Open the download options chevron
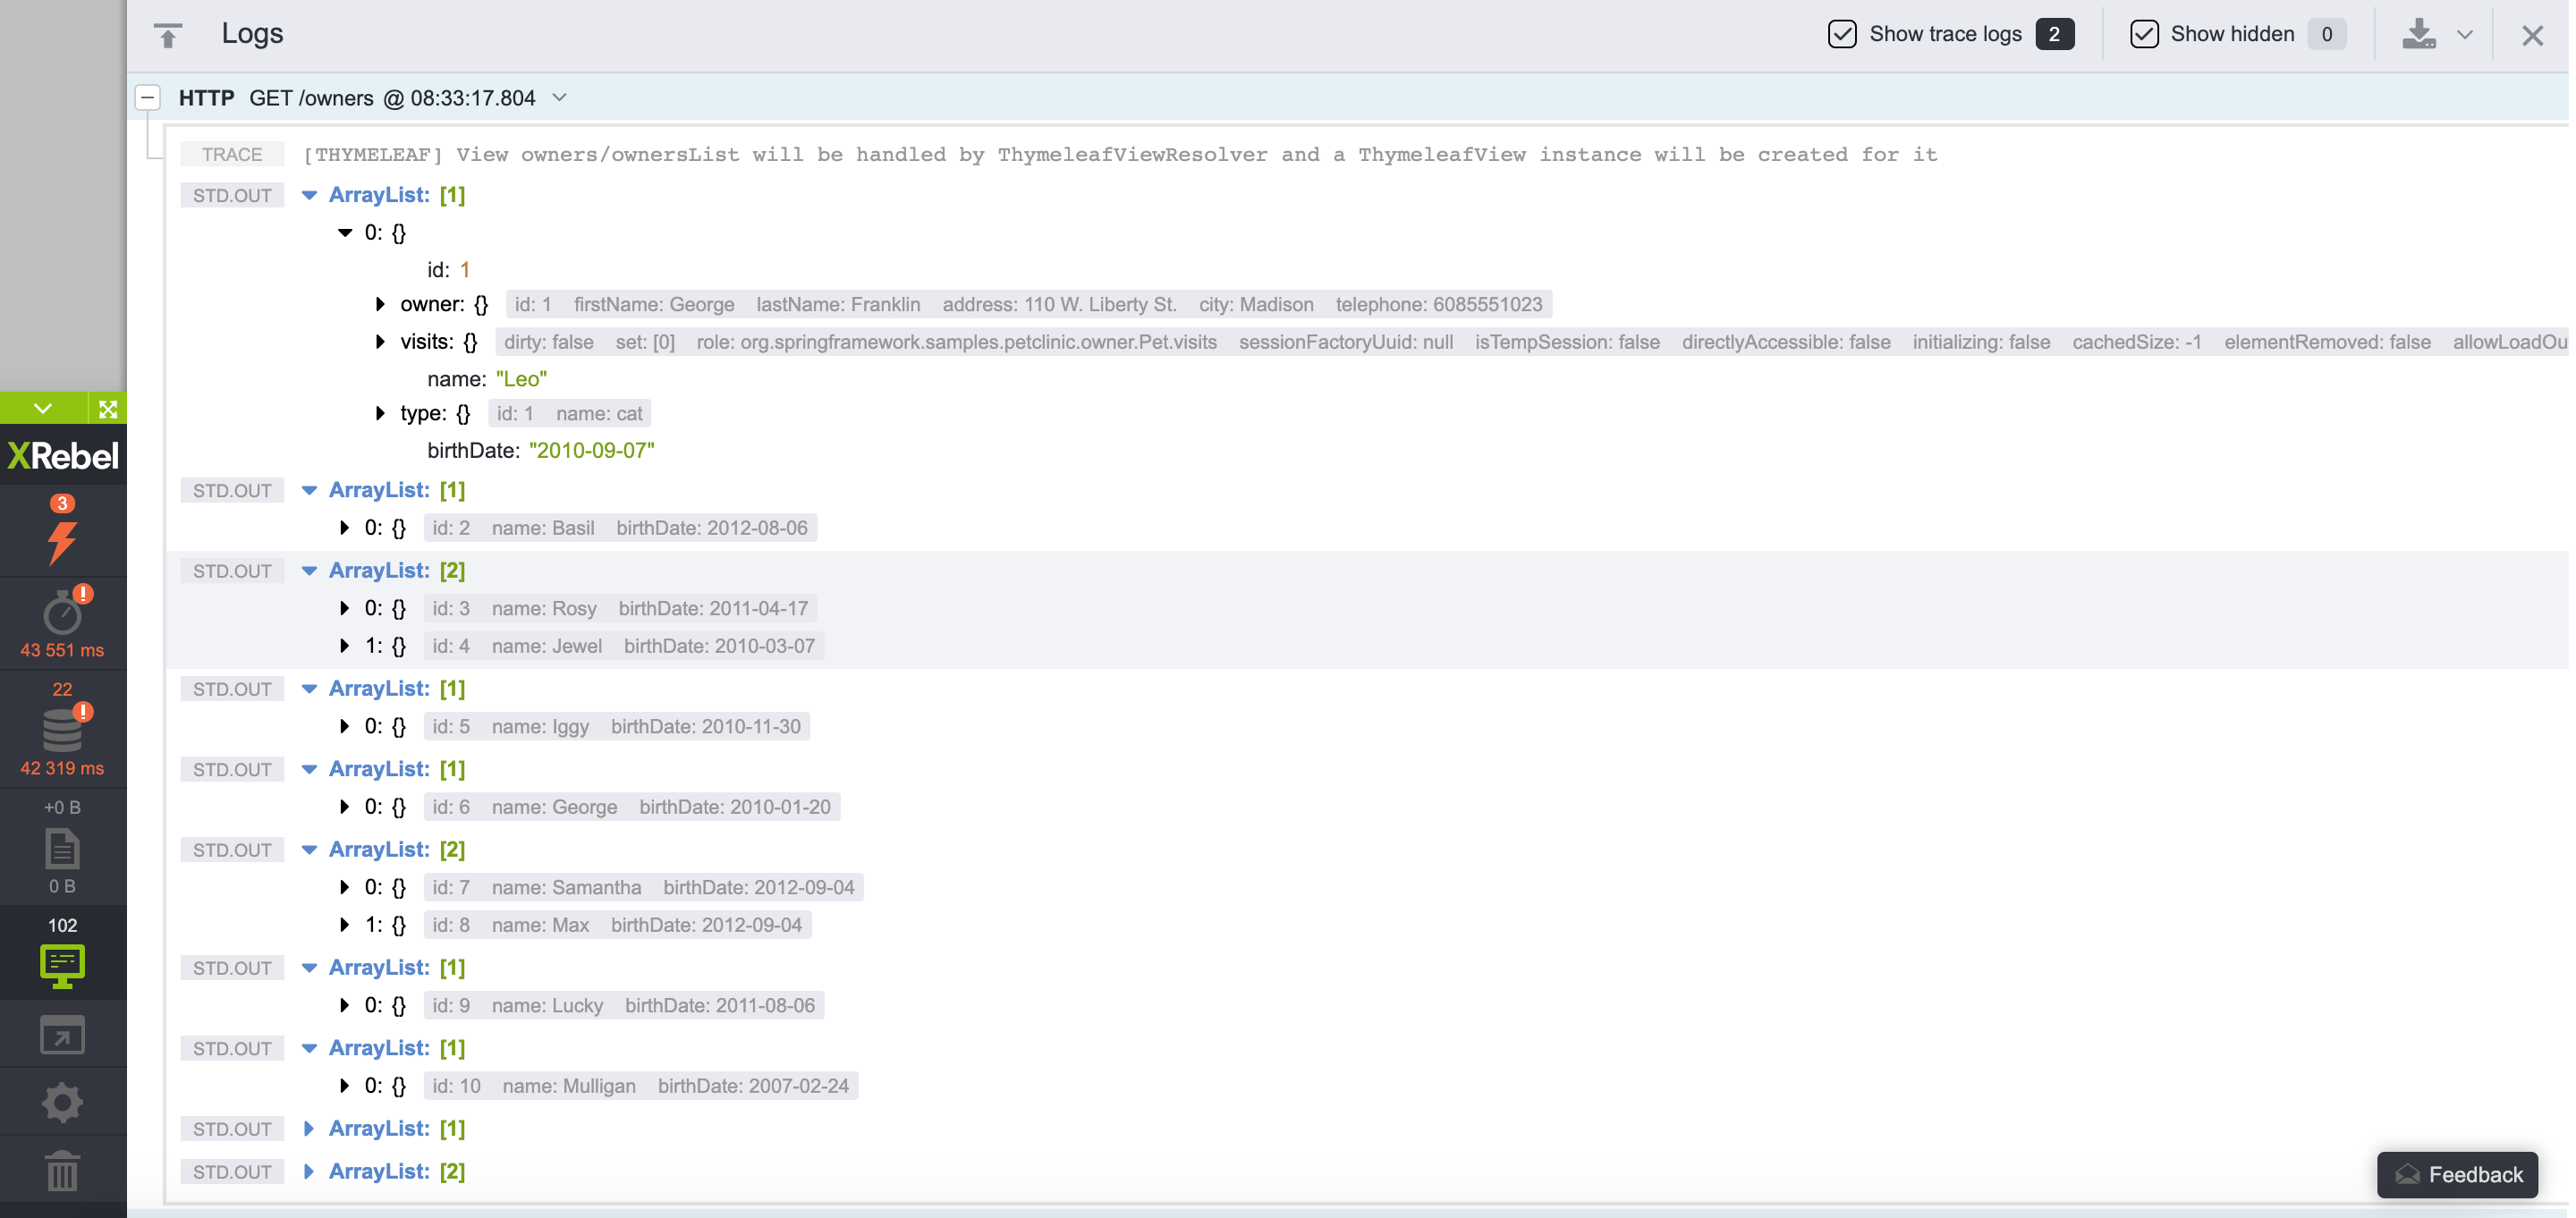This screenshot has width=2576, height=1218. coord(2465,35)
